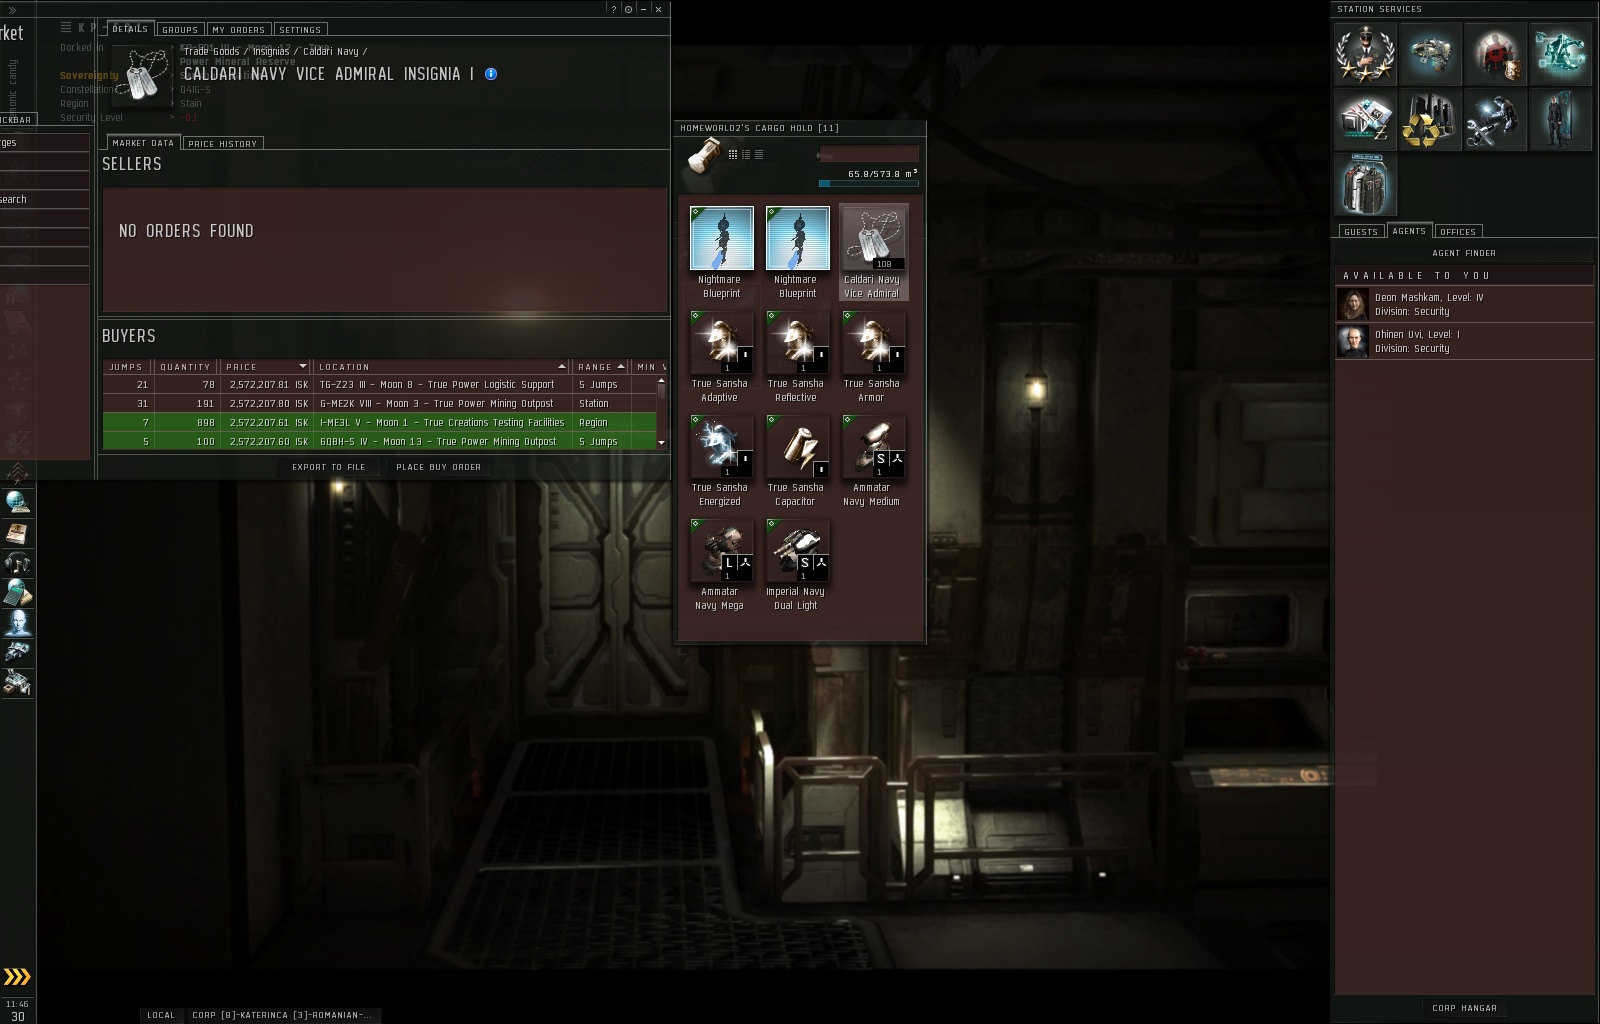
Task: Select buy order at G-ME2K VIII Moon 3
Action: [379, 404]
